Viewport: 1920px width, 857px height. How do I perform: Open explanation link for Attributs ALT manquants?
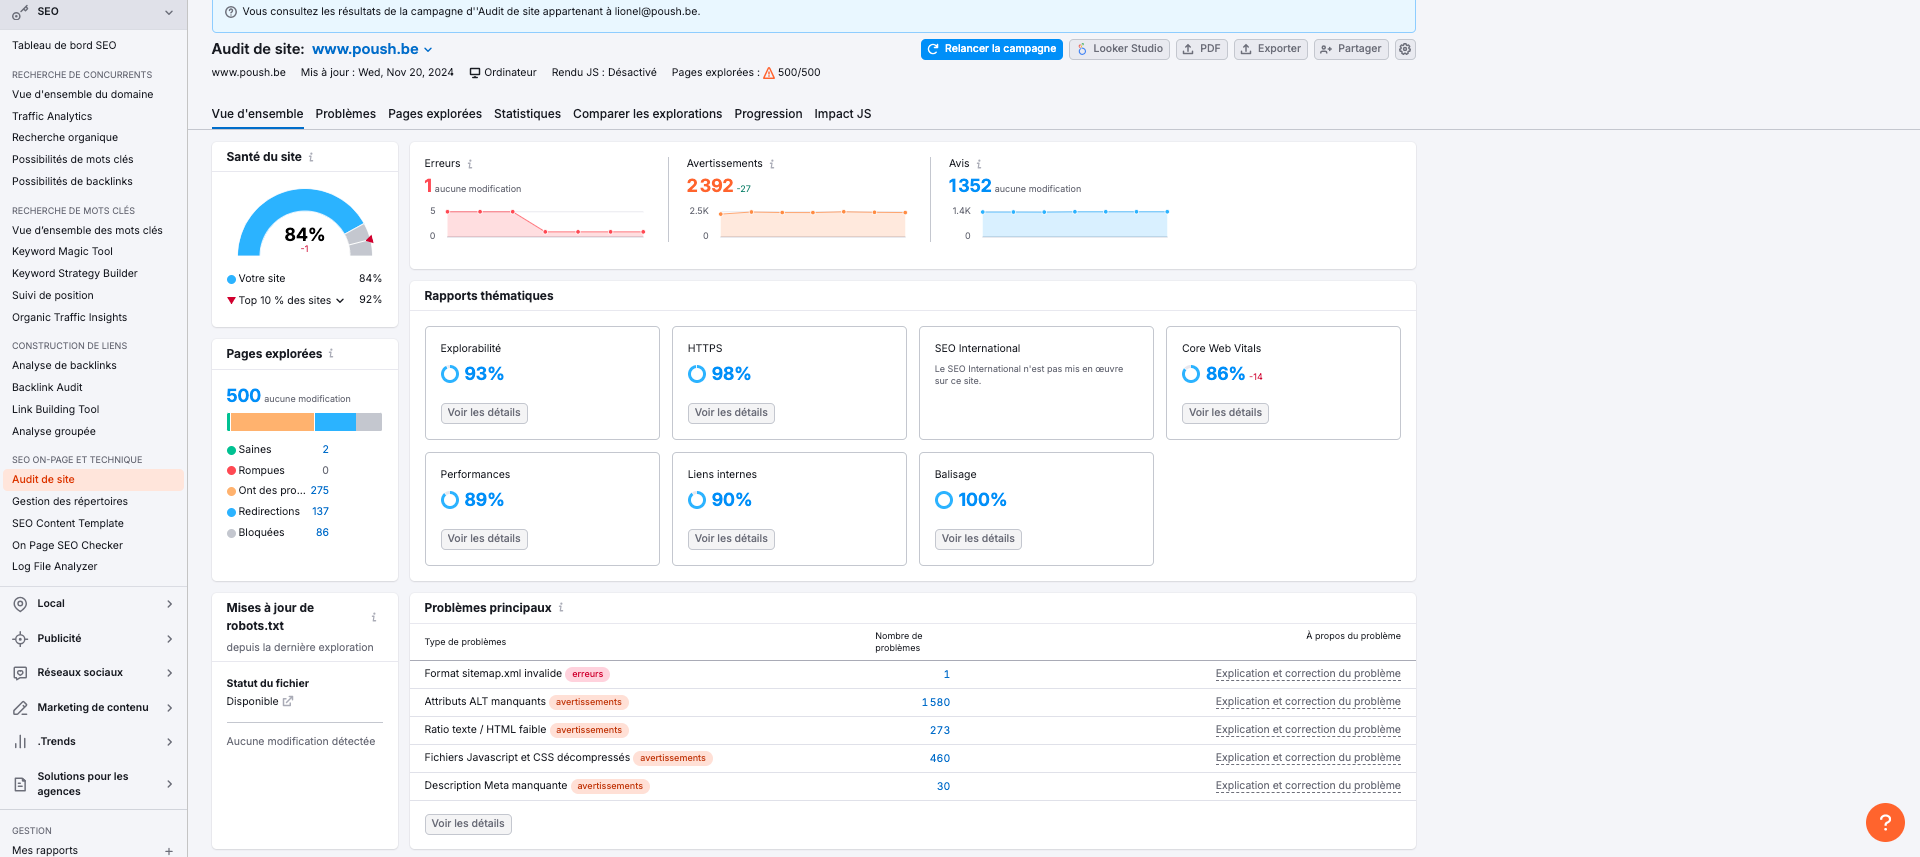point(1307,702)
